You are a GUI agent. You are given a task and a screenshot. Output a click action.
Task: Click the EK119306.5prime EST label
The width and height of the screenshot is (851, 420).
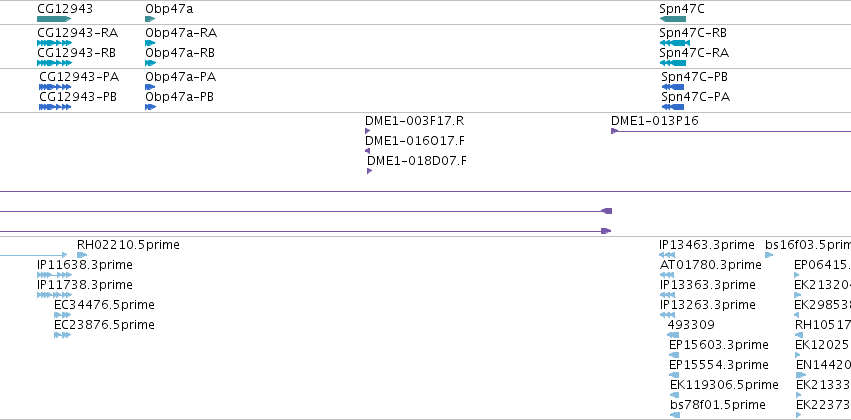point(724,385)
